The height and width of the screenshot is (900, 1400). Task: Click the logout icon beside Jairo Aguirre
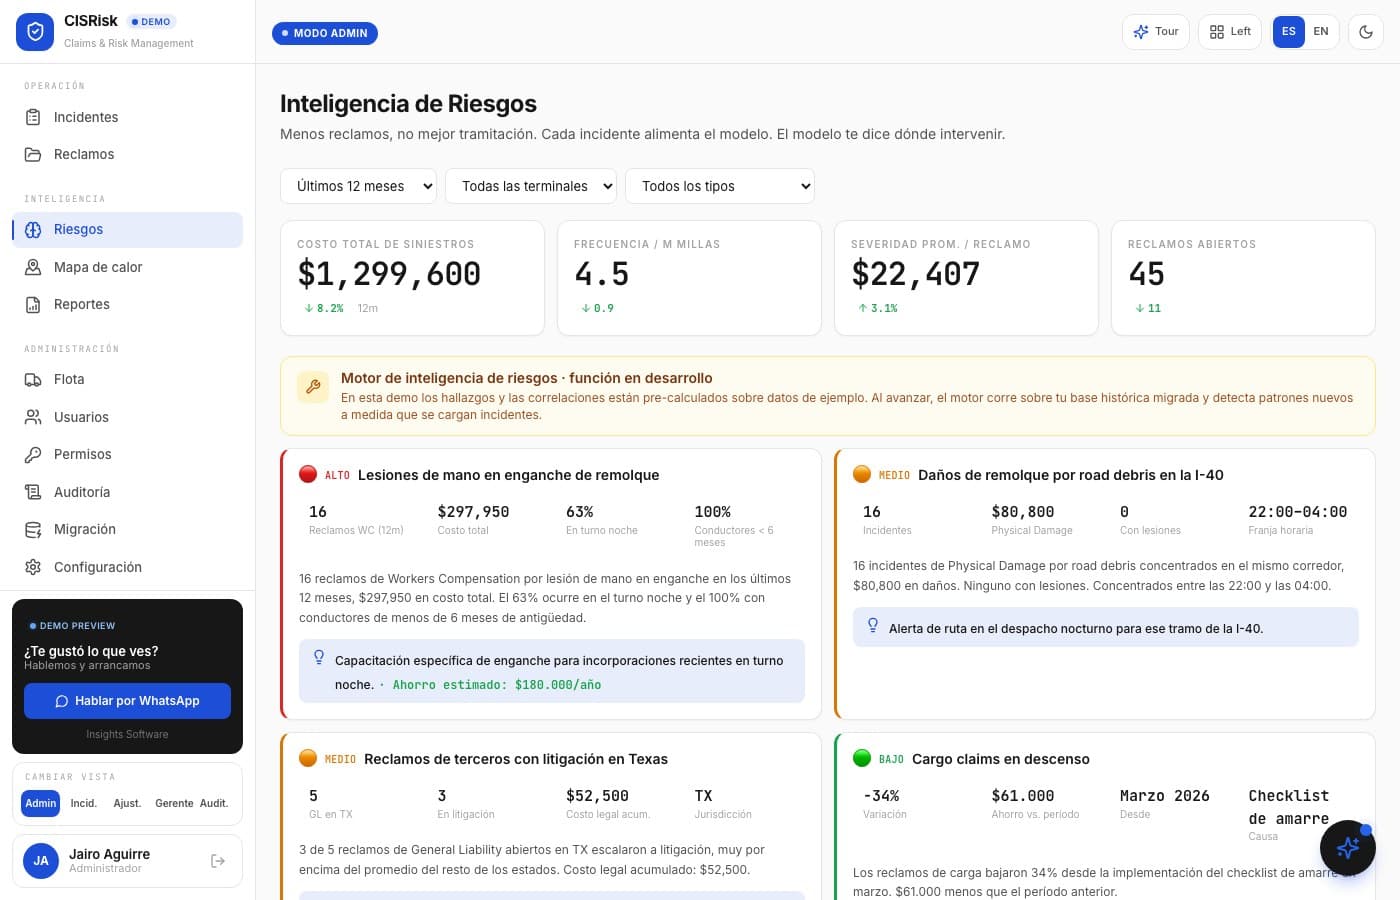218,861
